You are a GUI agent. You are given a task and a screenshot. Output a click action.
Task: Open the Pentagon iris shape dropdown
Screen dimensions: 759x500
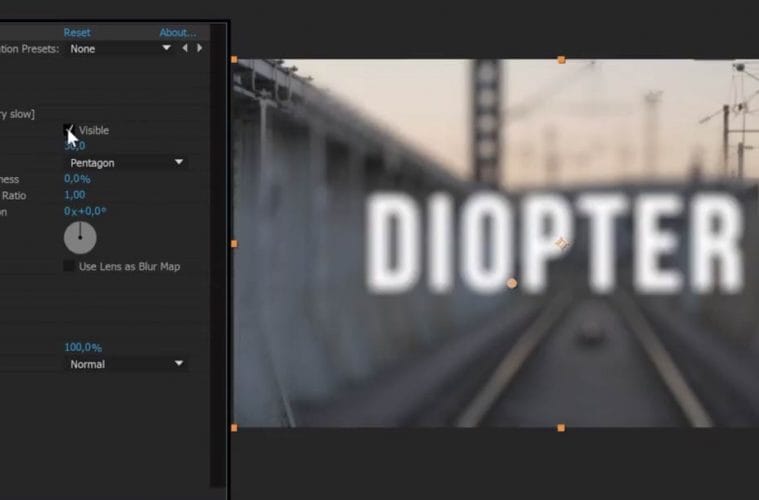click(126, 162)
